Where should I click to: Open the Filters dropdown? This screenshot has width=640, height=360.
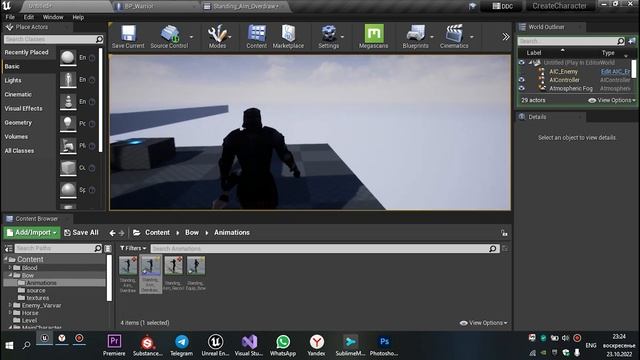point(133,248)
